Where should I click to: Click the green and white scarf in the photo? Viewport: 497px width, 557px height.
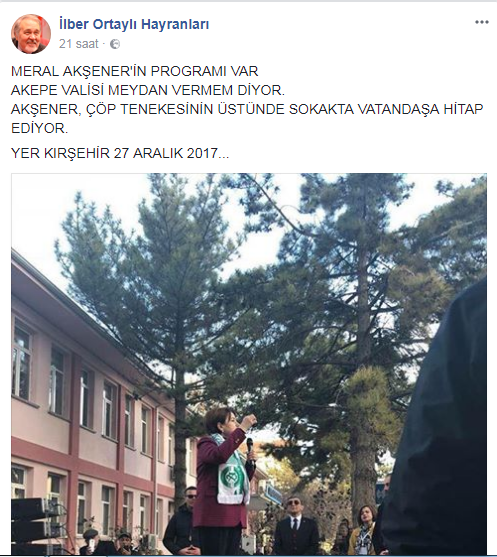pos(231,471)
